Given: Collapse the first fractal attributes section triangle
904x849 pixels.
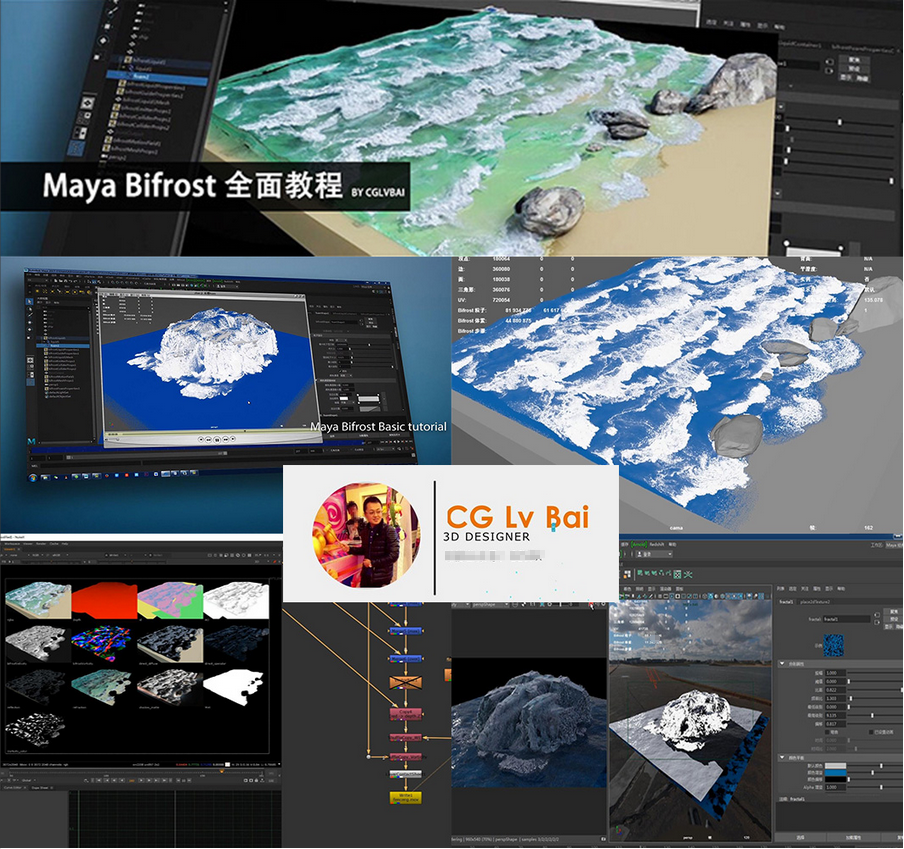Looking at the screenshot, I should click(x=782, y=663).
